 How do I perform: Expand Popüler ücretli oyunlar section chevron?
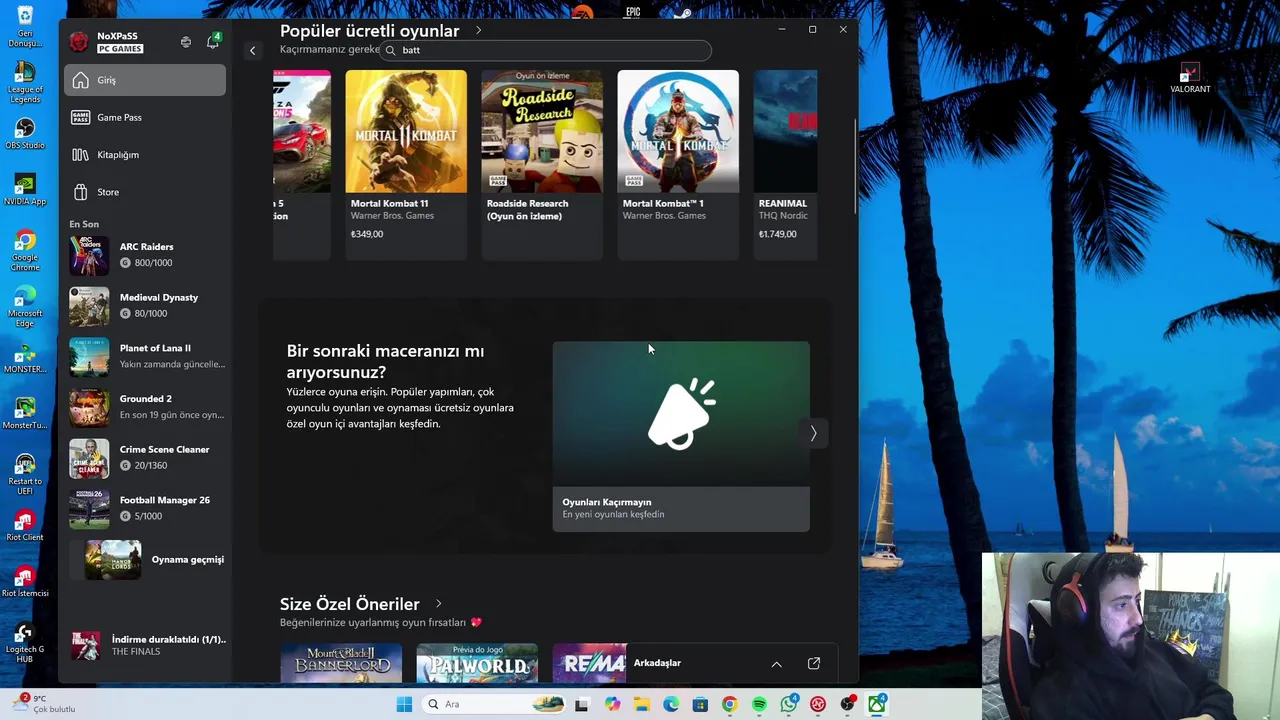coord(478,31)
